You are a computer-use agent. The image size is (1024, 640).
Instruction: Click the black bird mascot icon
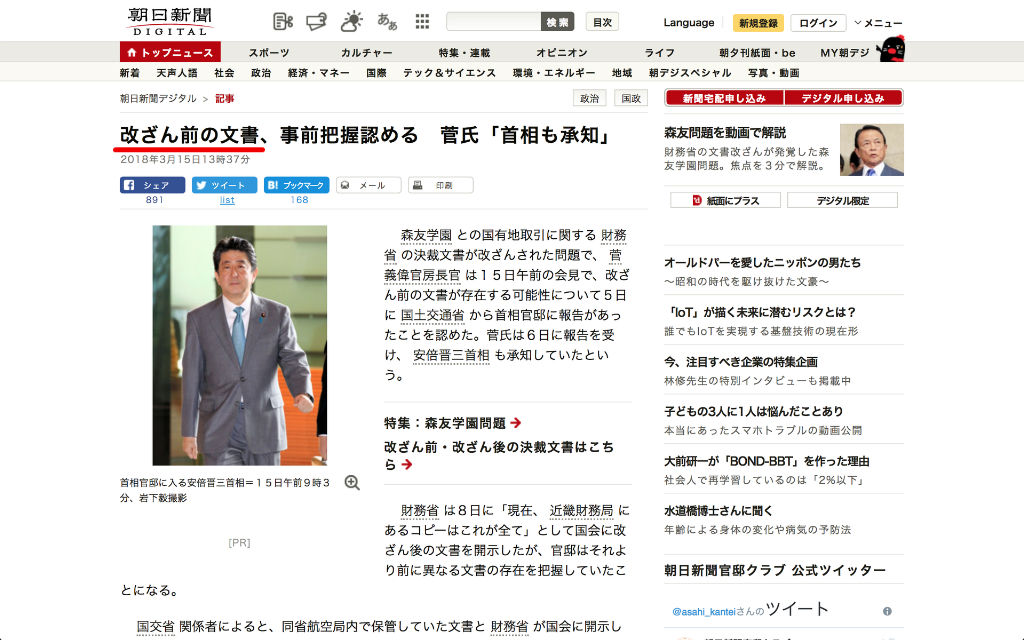point(891,48)
